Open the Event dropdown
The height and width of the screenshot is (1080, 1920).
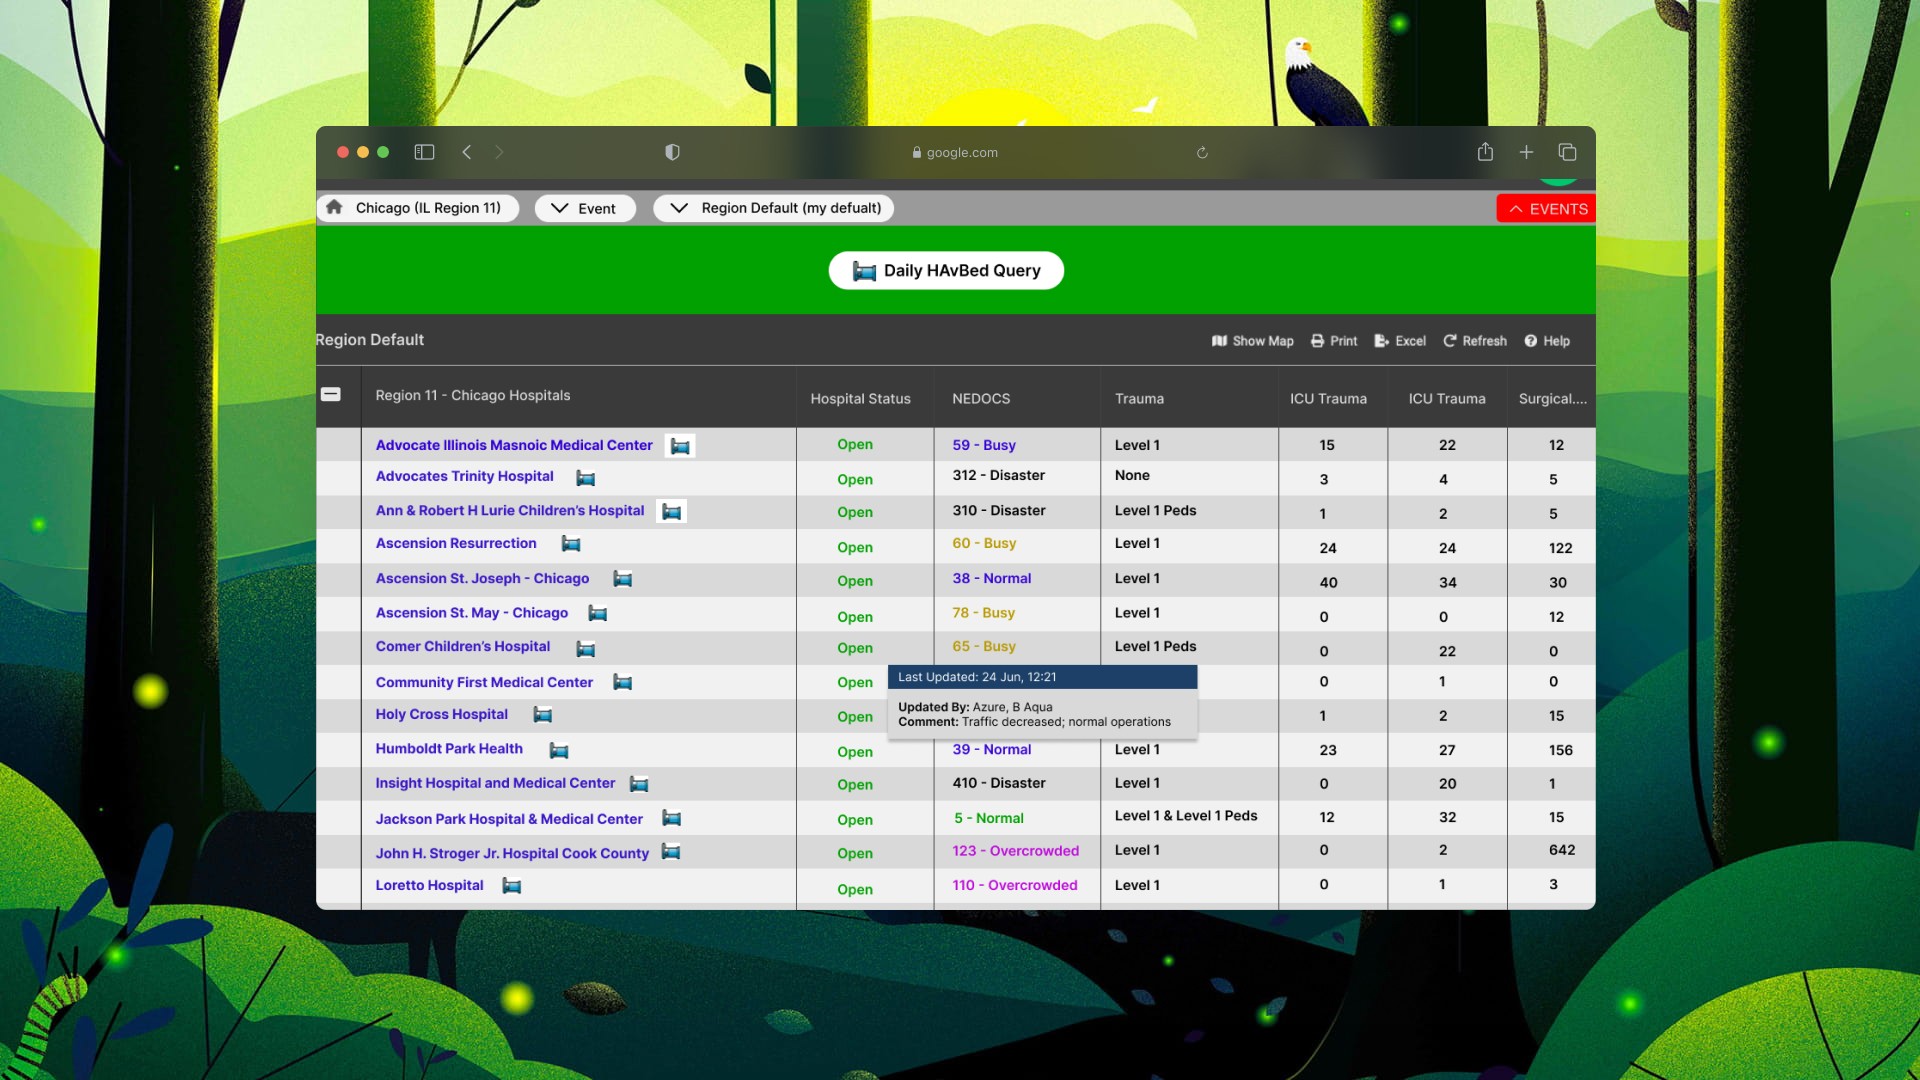pyautogui.click(x=585, y=208)
